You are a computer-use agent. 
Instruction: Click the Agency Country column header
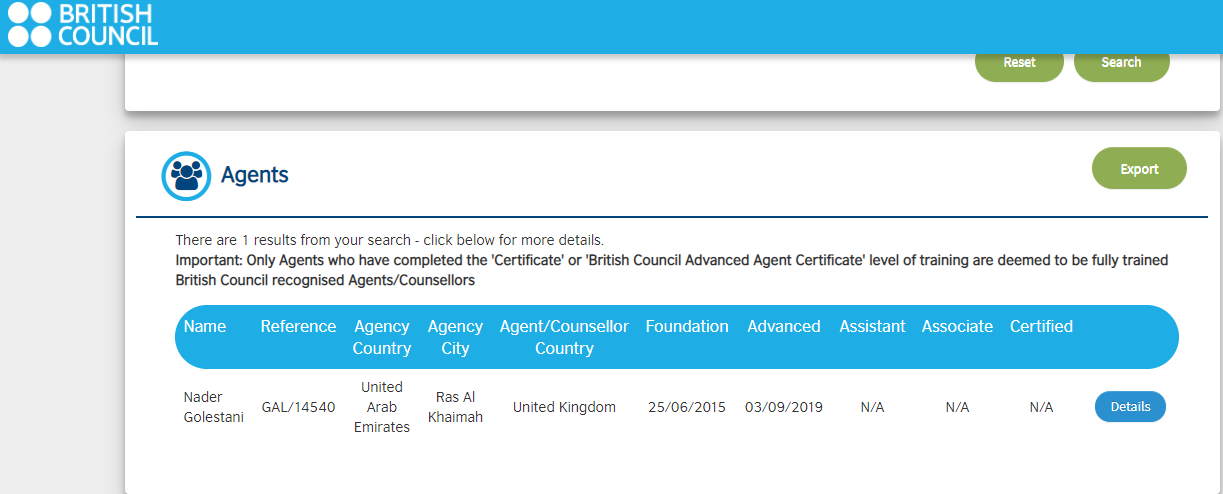[x=382, y=337]
